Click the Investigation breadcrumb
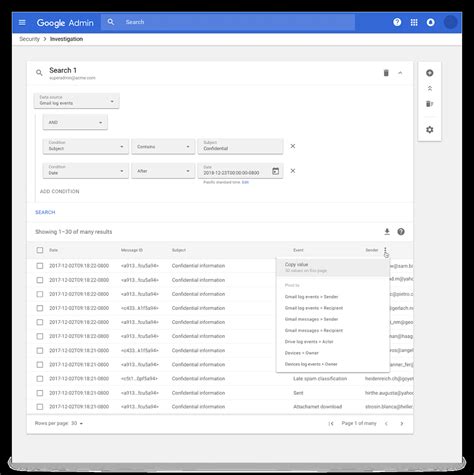 (66, 39)
